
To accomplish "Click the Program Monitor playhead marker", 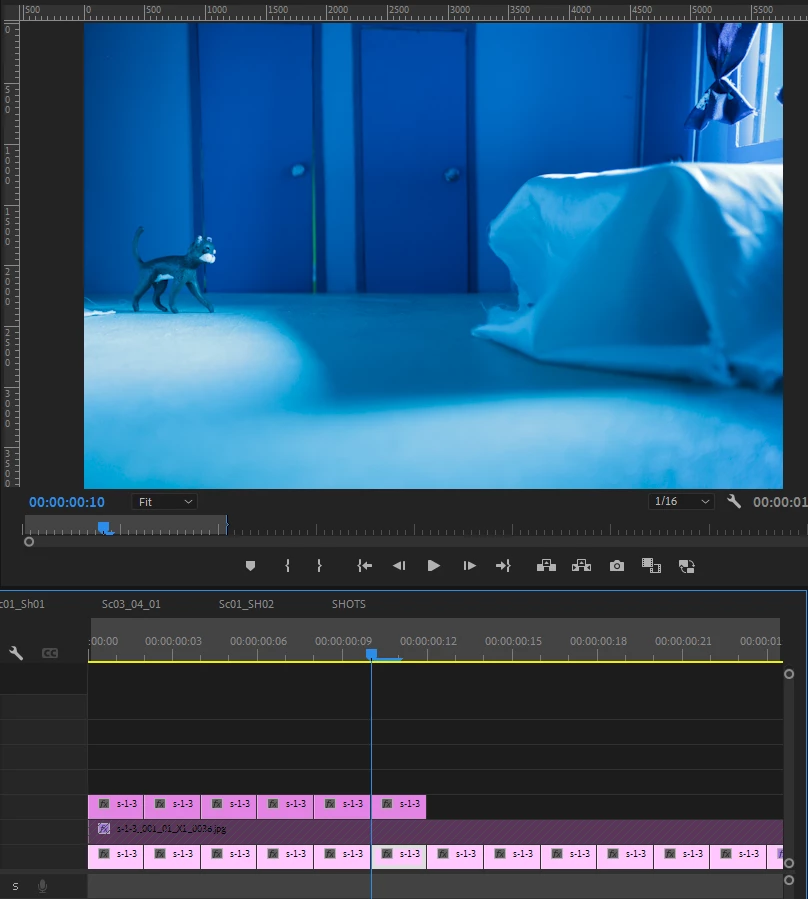I will point(104,527).
